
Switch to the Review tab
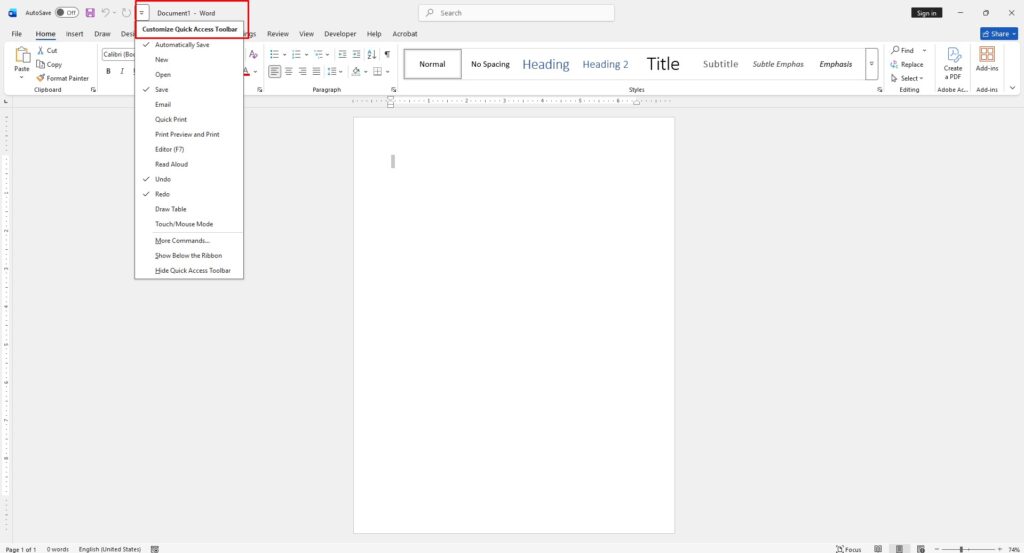coord(278,33)
